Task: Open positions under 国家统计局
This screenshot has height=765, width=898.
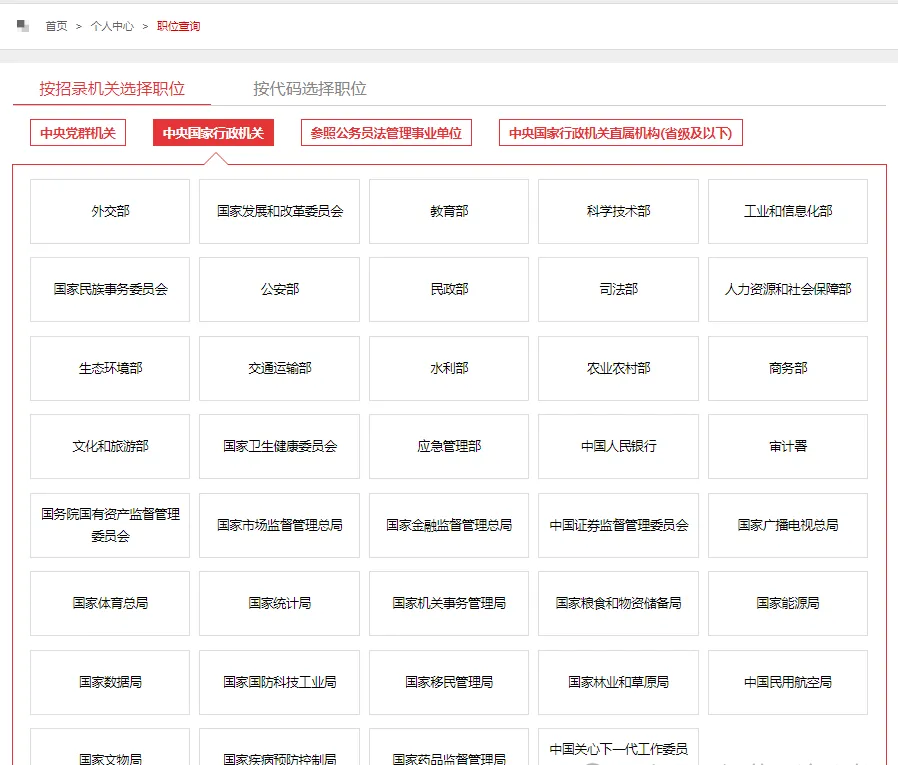Action: [279, 604]
